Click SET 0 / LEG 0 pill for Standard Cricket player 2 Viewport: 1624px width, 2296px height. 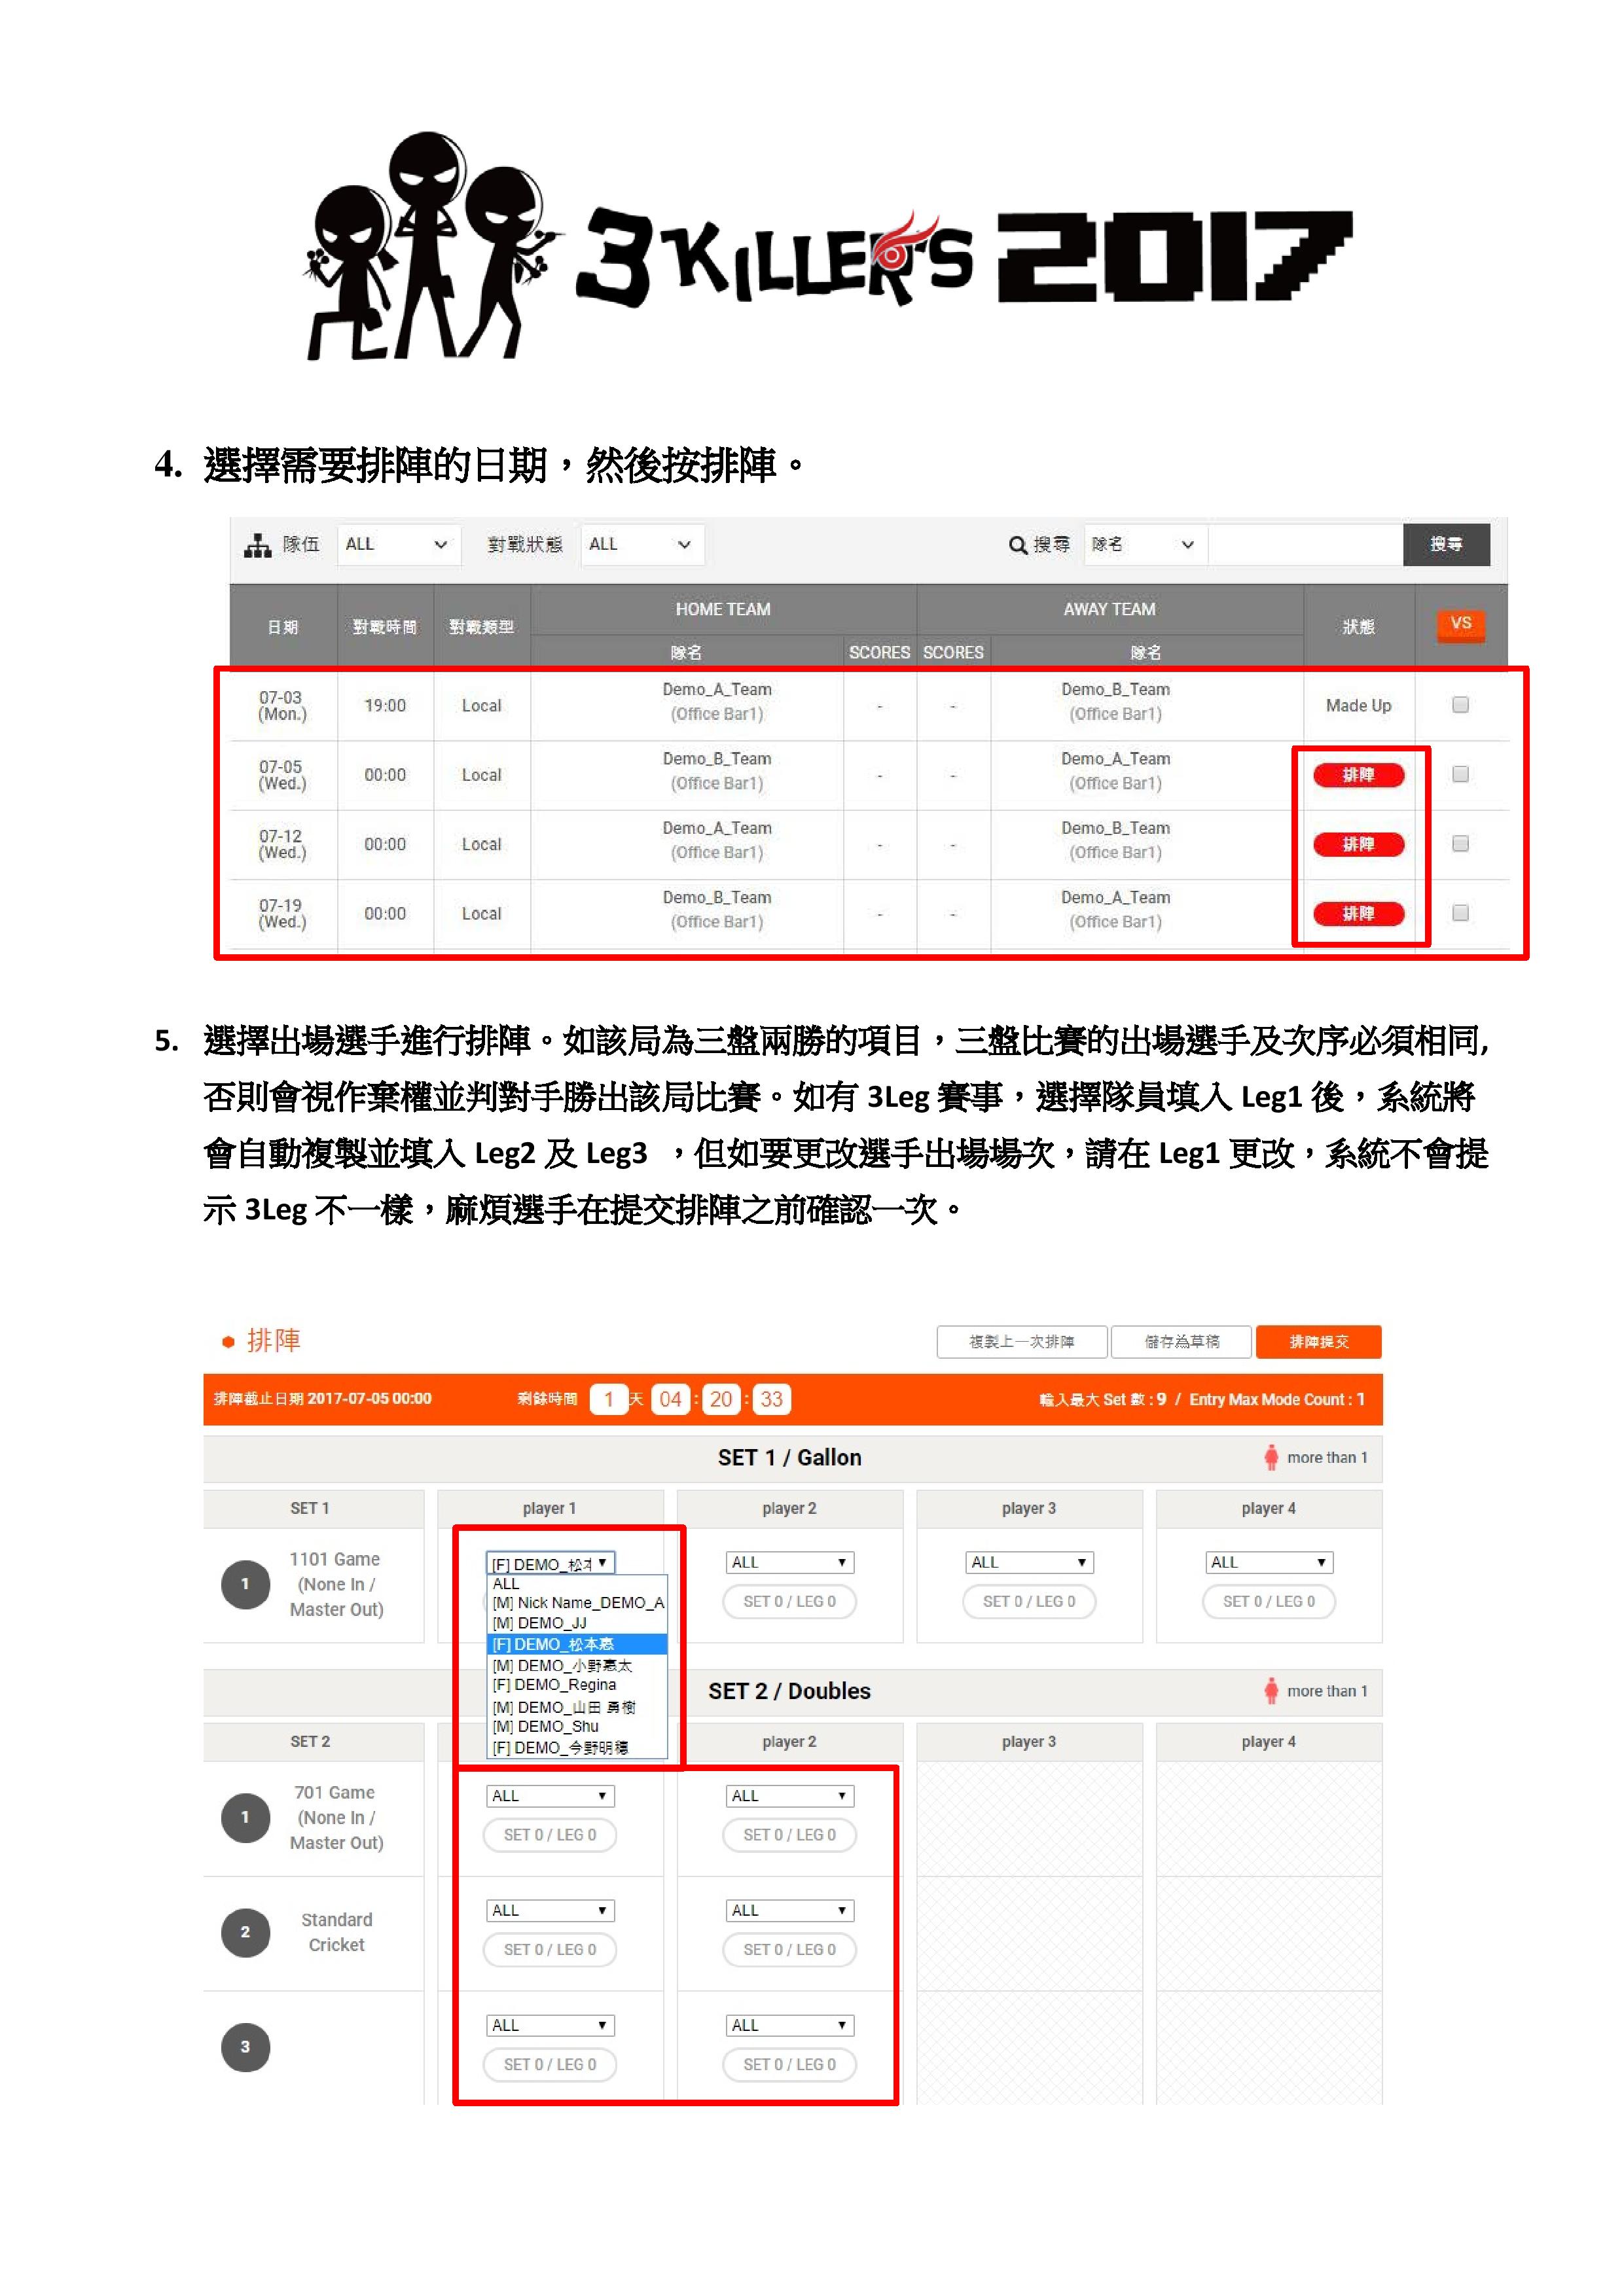point(790,1950)
